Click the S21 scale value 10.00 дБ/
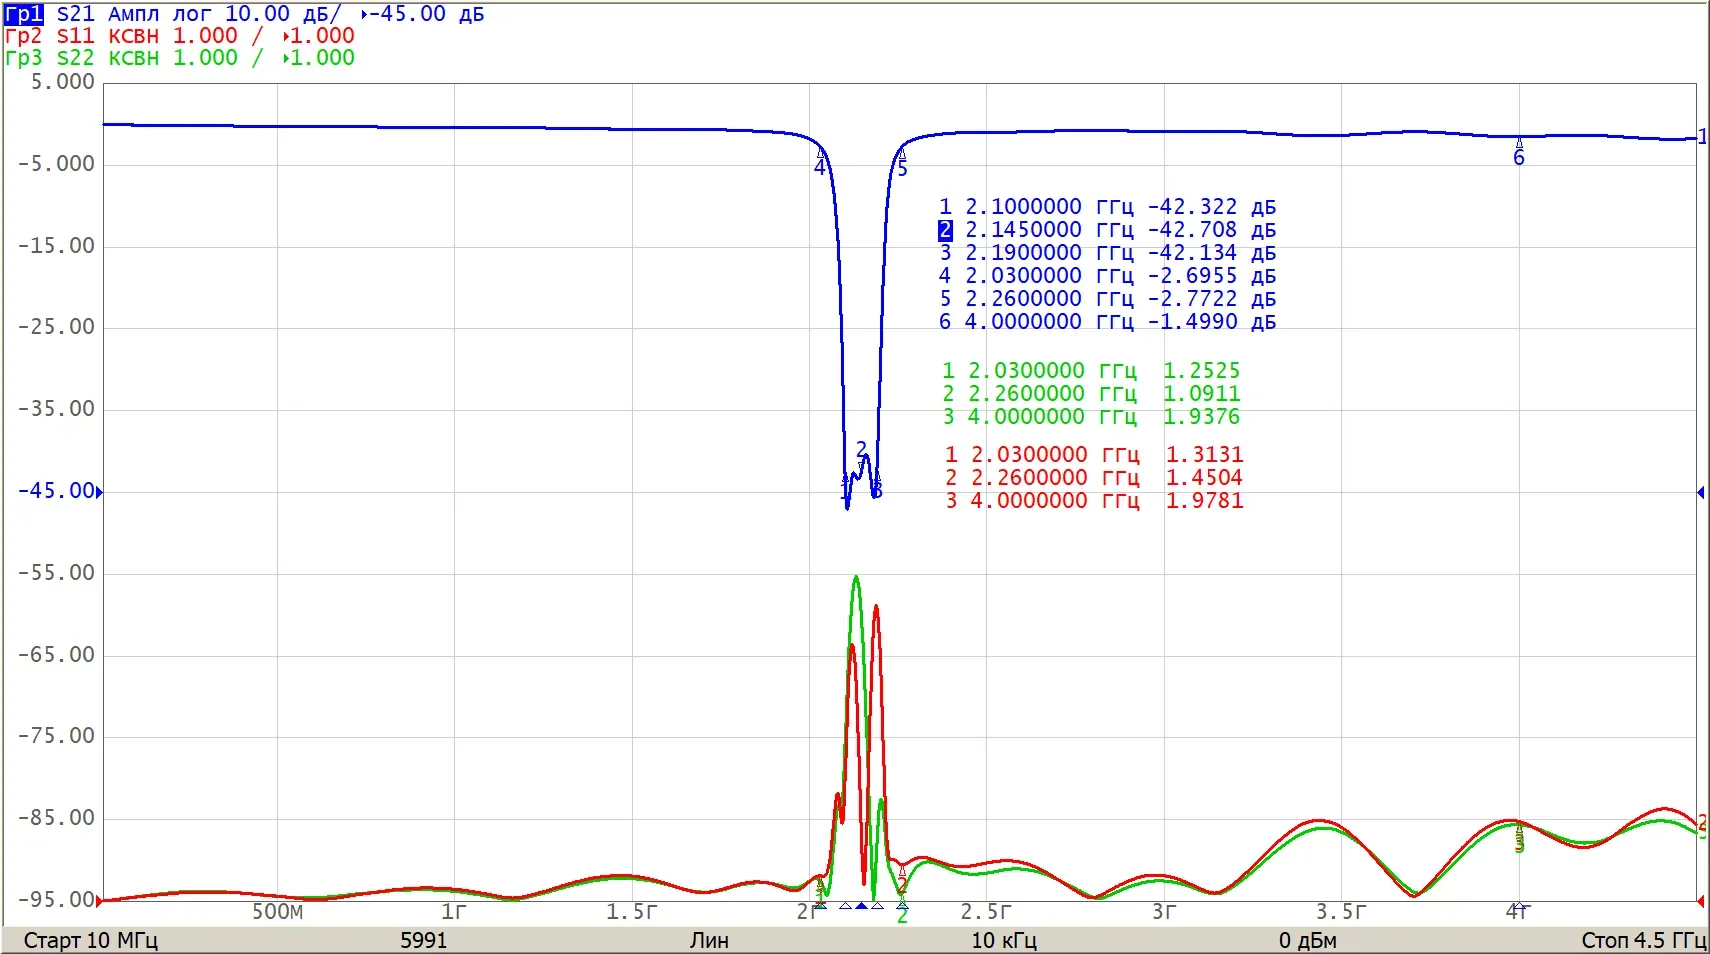The image size is (1710, 954). [283, 14]
